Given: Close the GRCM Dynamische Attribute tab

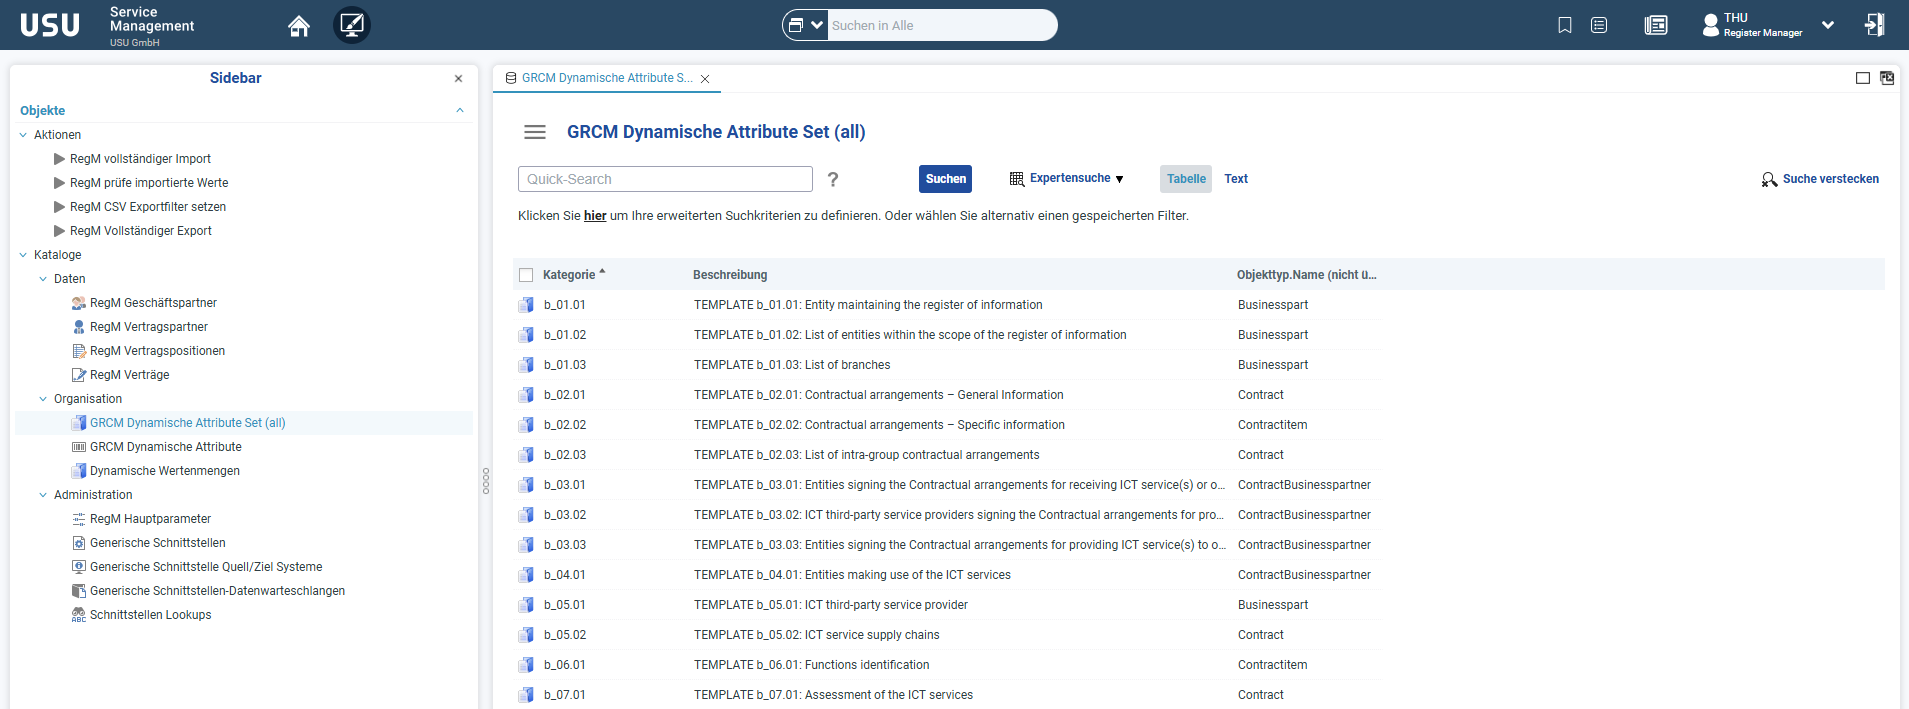Looking at the screenshot, I should [x=705, y=79].
